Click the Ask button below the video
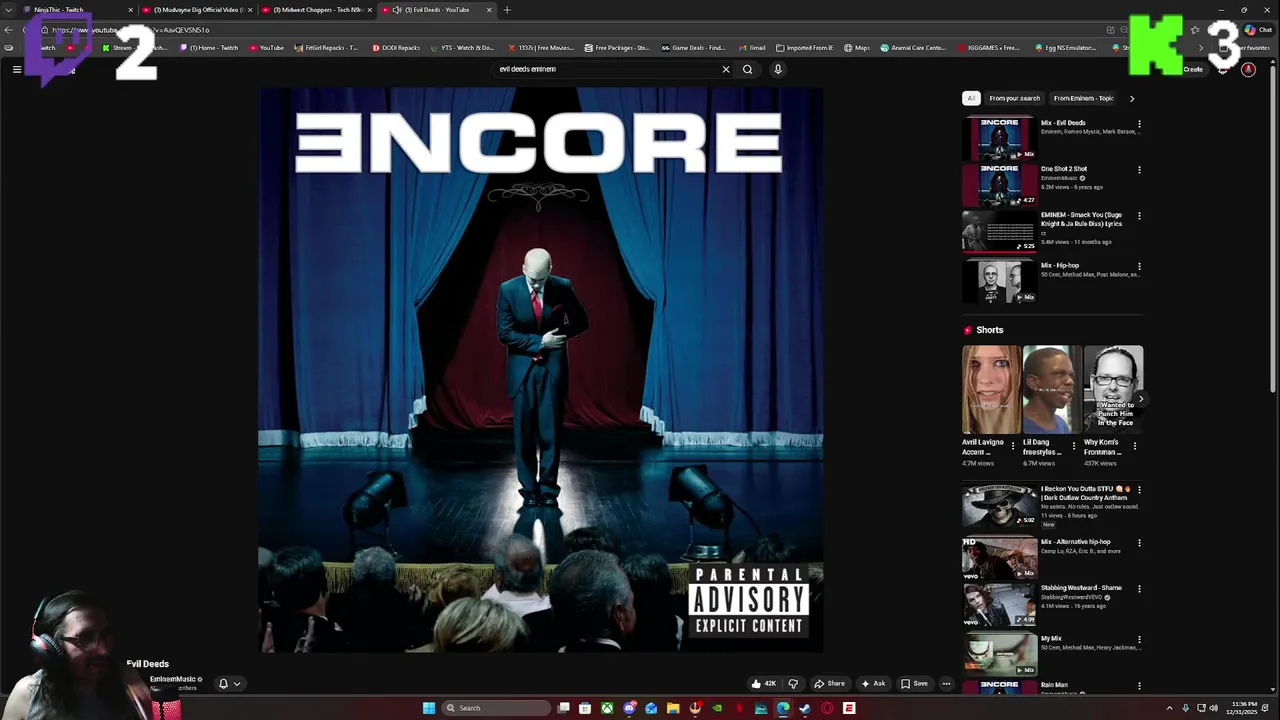1280x720 pixels. coord(873,684)
